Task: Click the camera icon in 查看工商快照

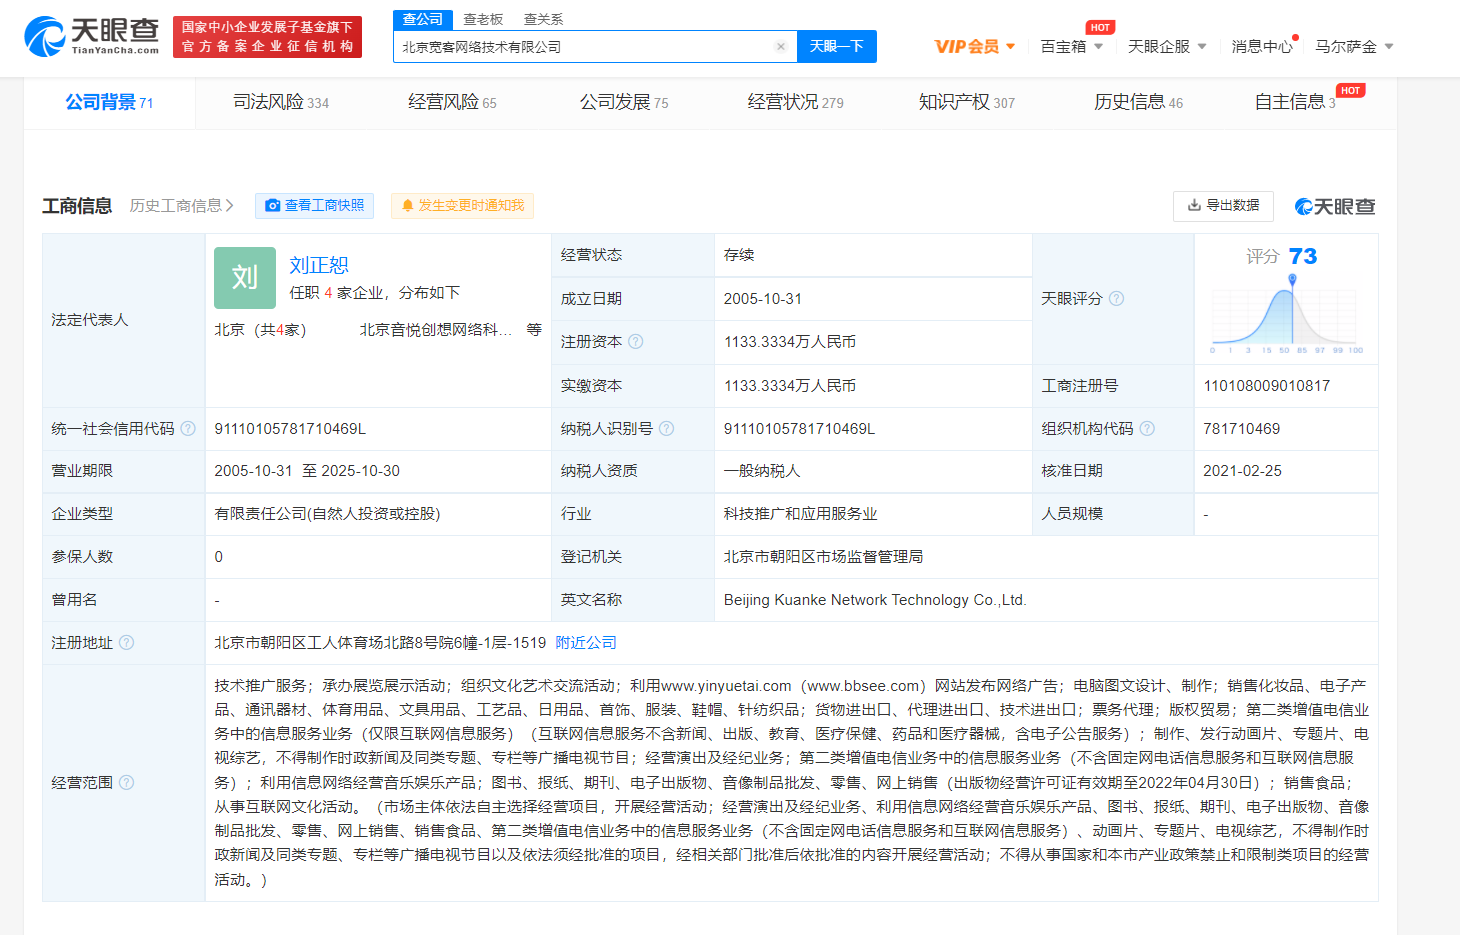Action: [x=272, y=206]
